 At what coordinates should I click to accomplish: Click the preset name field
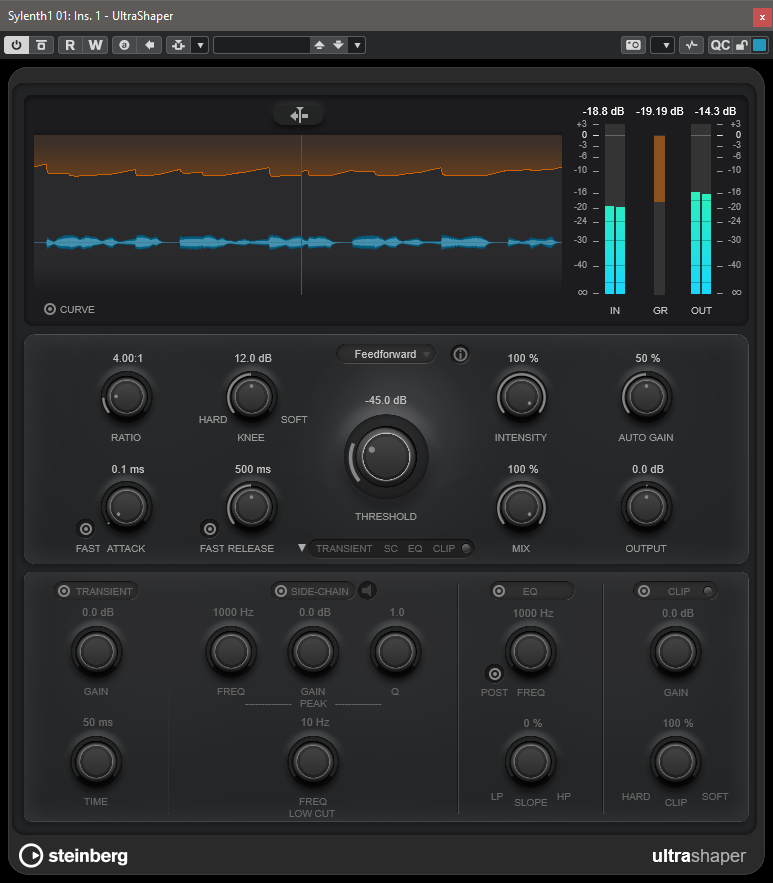point(262,45)
